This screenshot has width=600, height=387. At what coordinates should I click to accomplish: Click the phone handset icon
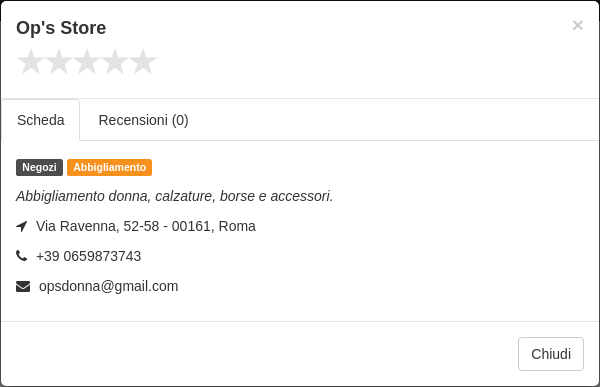point(21,255)
